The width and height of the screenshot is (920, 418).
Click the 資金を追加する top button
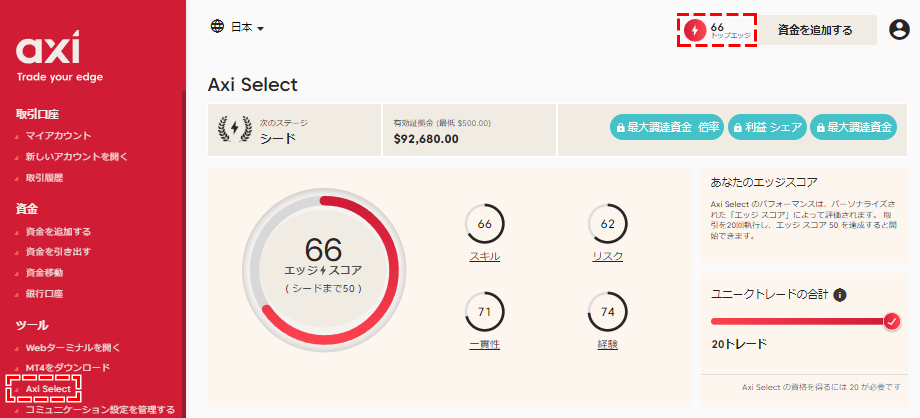tap(815, 30)
